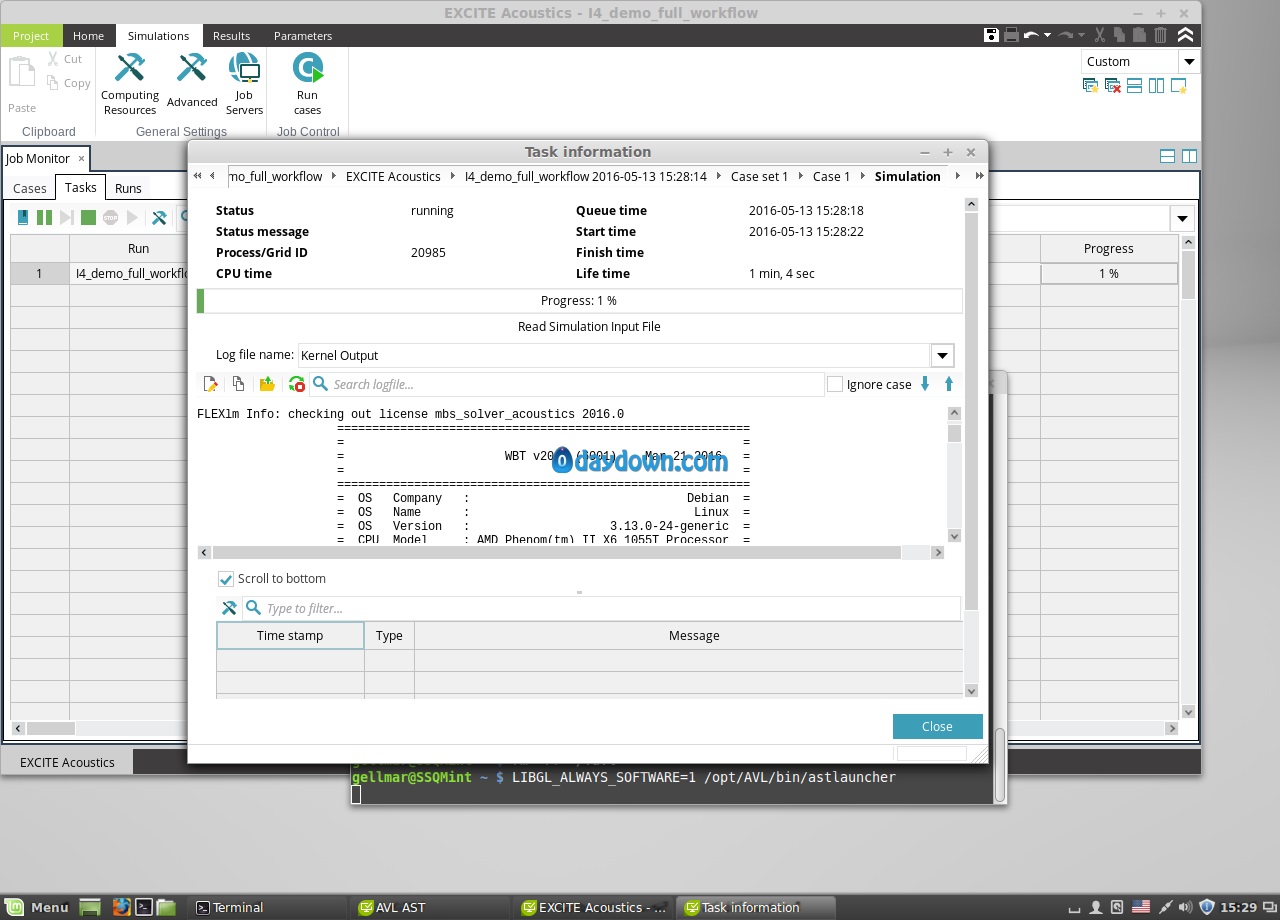1280x920 pixels.
Task: Open Advanced general settings
Action: [192, 80]
